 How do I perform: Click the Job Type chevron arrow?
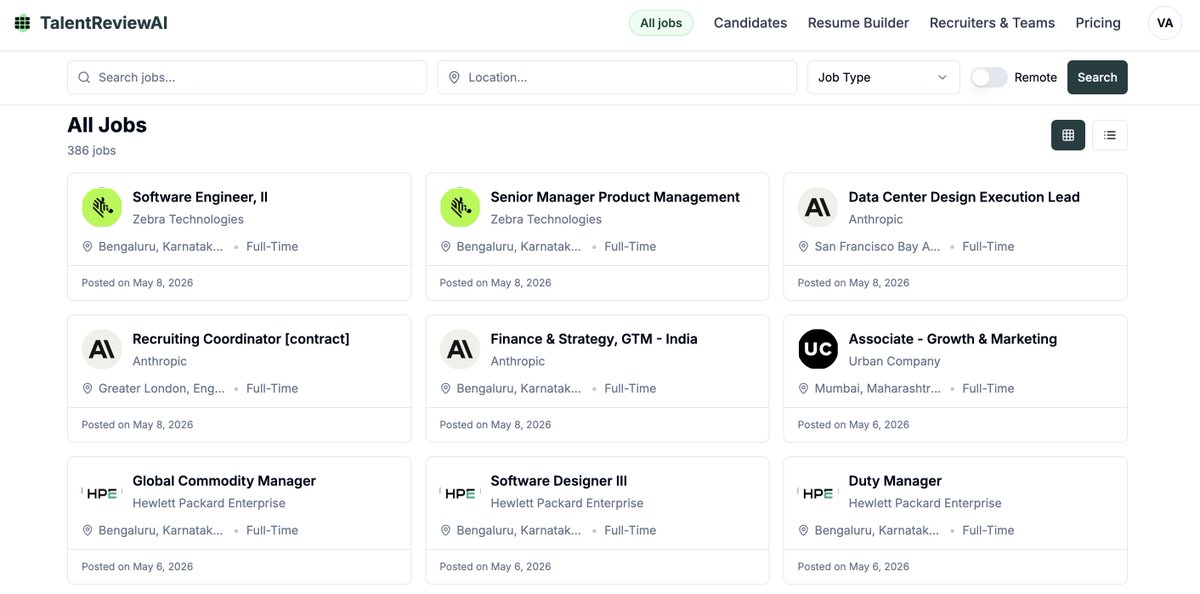point(942,77)
